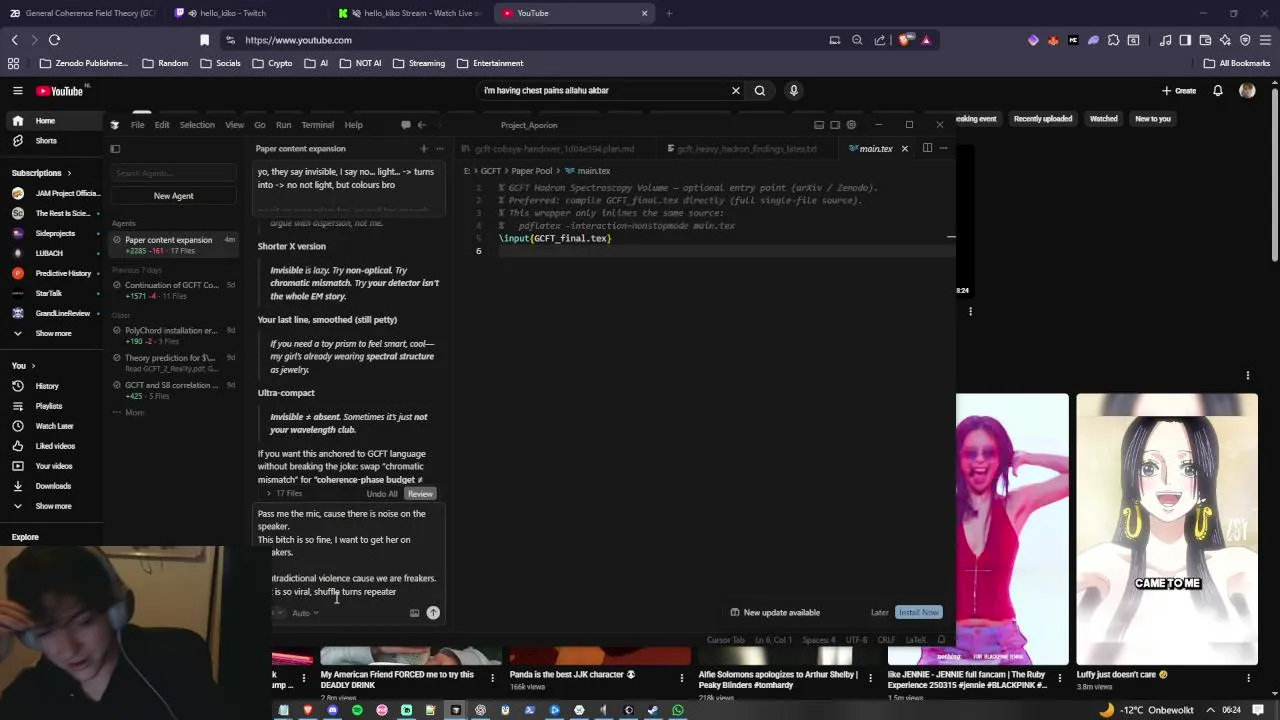Open the chat more options ellipsis menu
The height and width of the screenshot is (720, 1280).
tap(439, 148)
